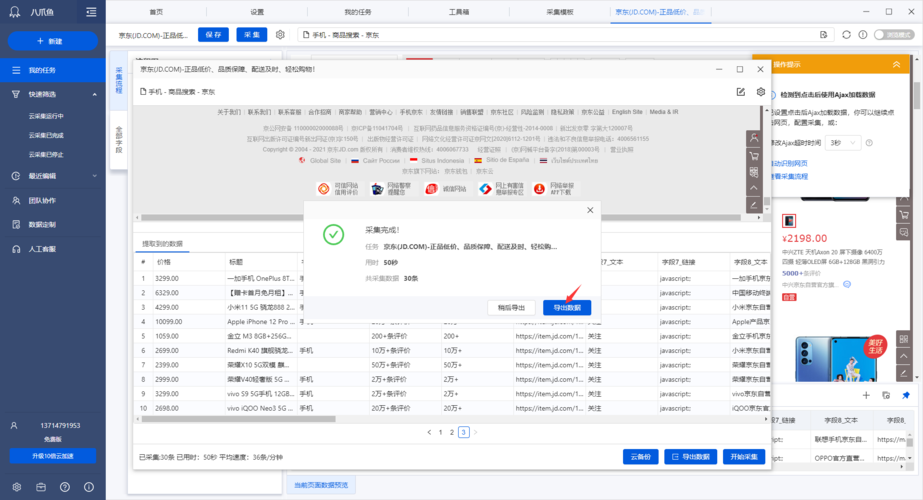Click the info icon near browse toggle
This screenshot has width=923, height=500.
pos(862,35)
